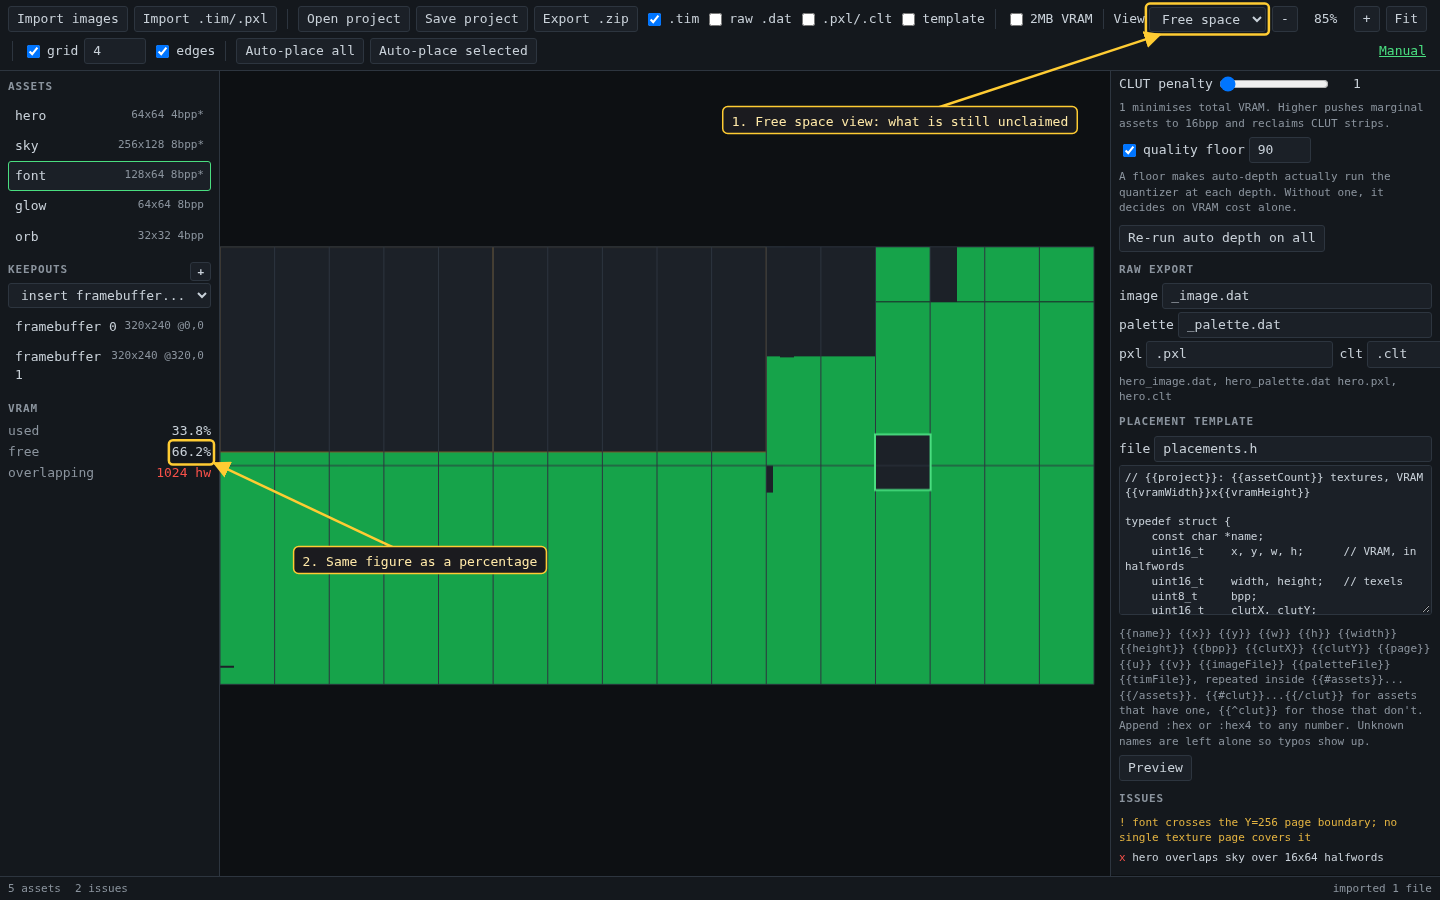Save the current project

point(471,19)
